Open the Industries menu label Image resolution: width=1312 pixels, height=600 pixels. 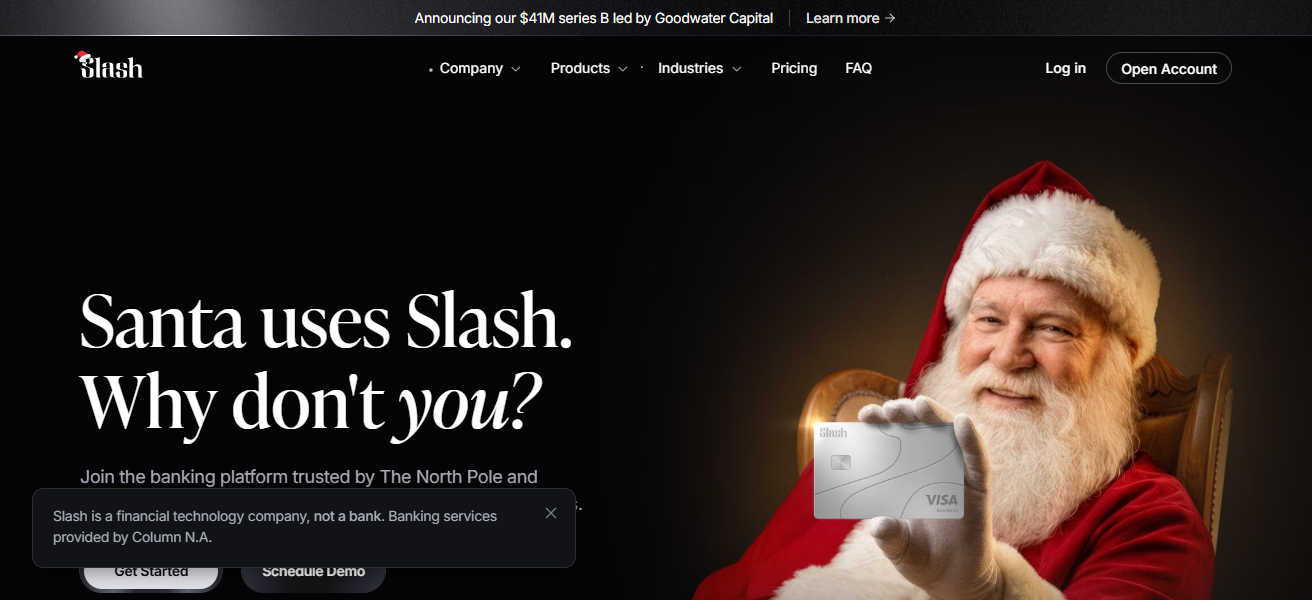690,68
